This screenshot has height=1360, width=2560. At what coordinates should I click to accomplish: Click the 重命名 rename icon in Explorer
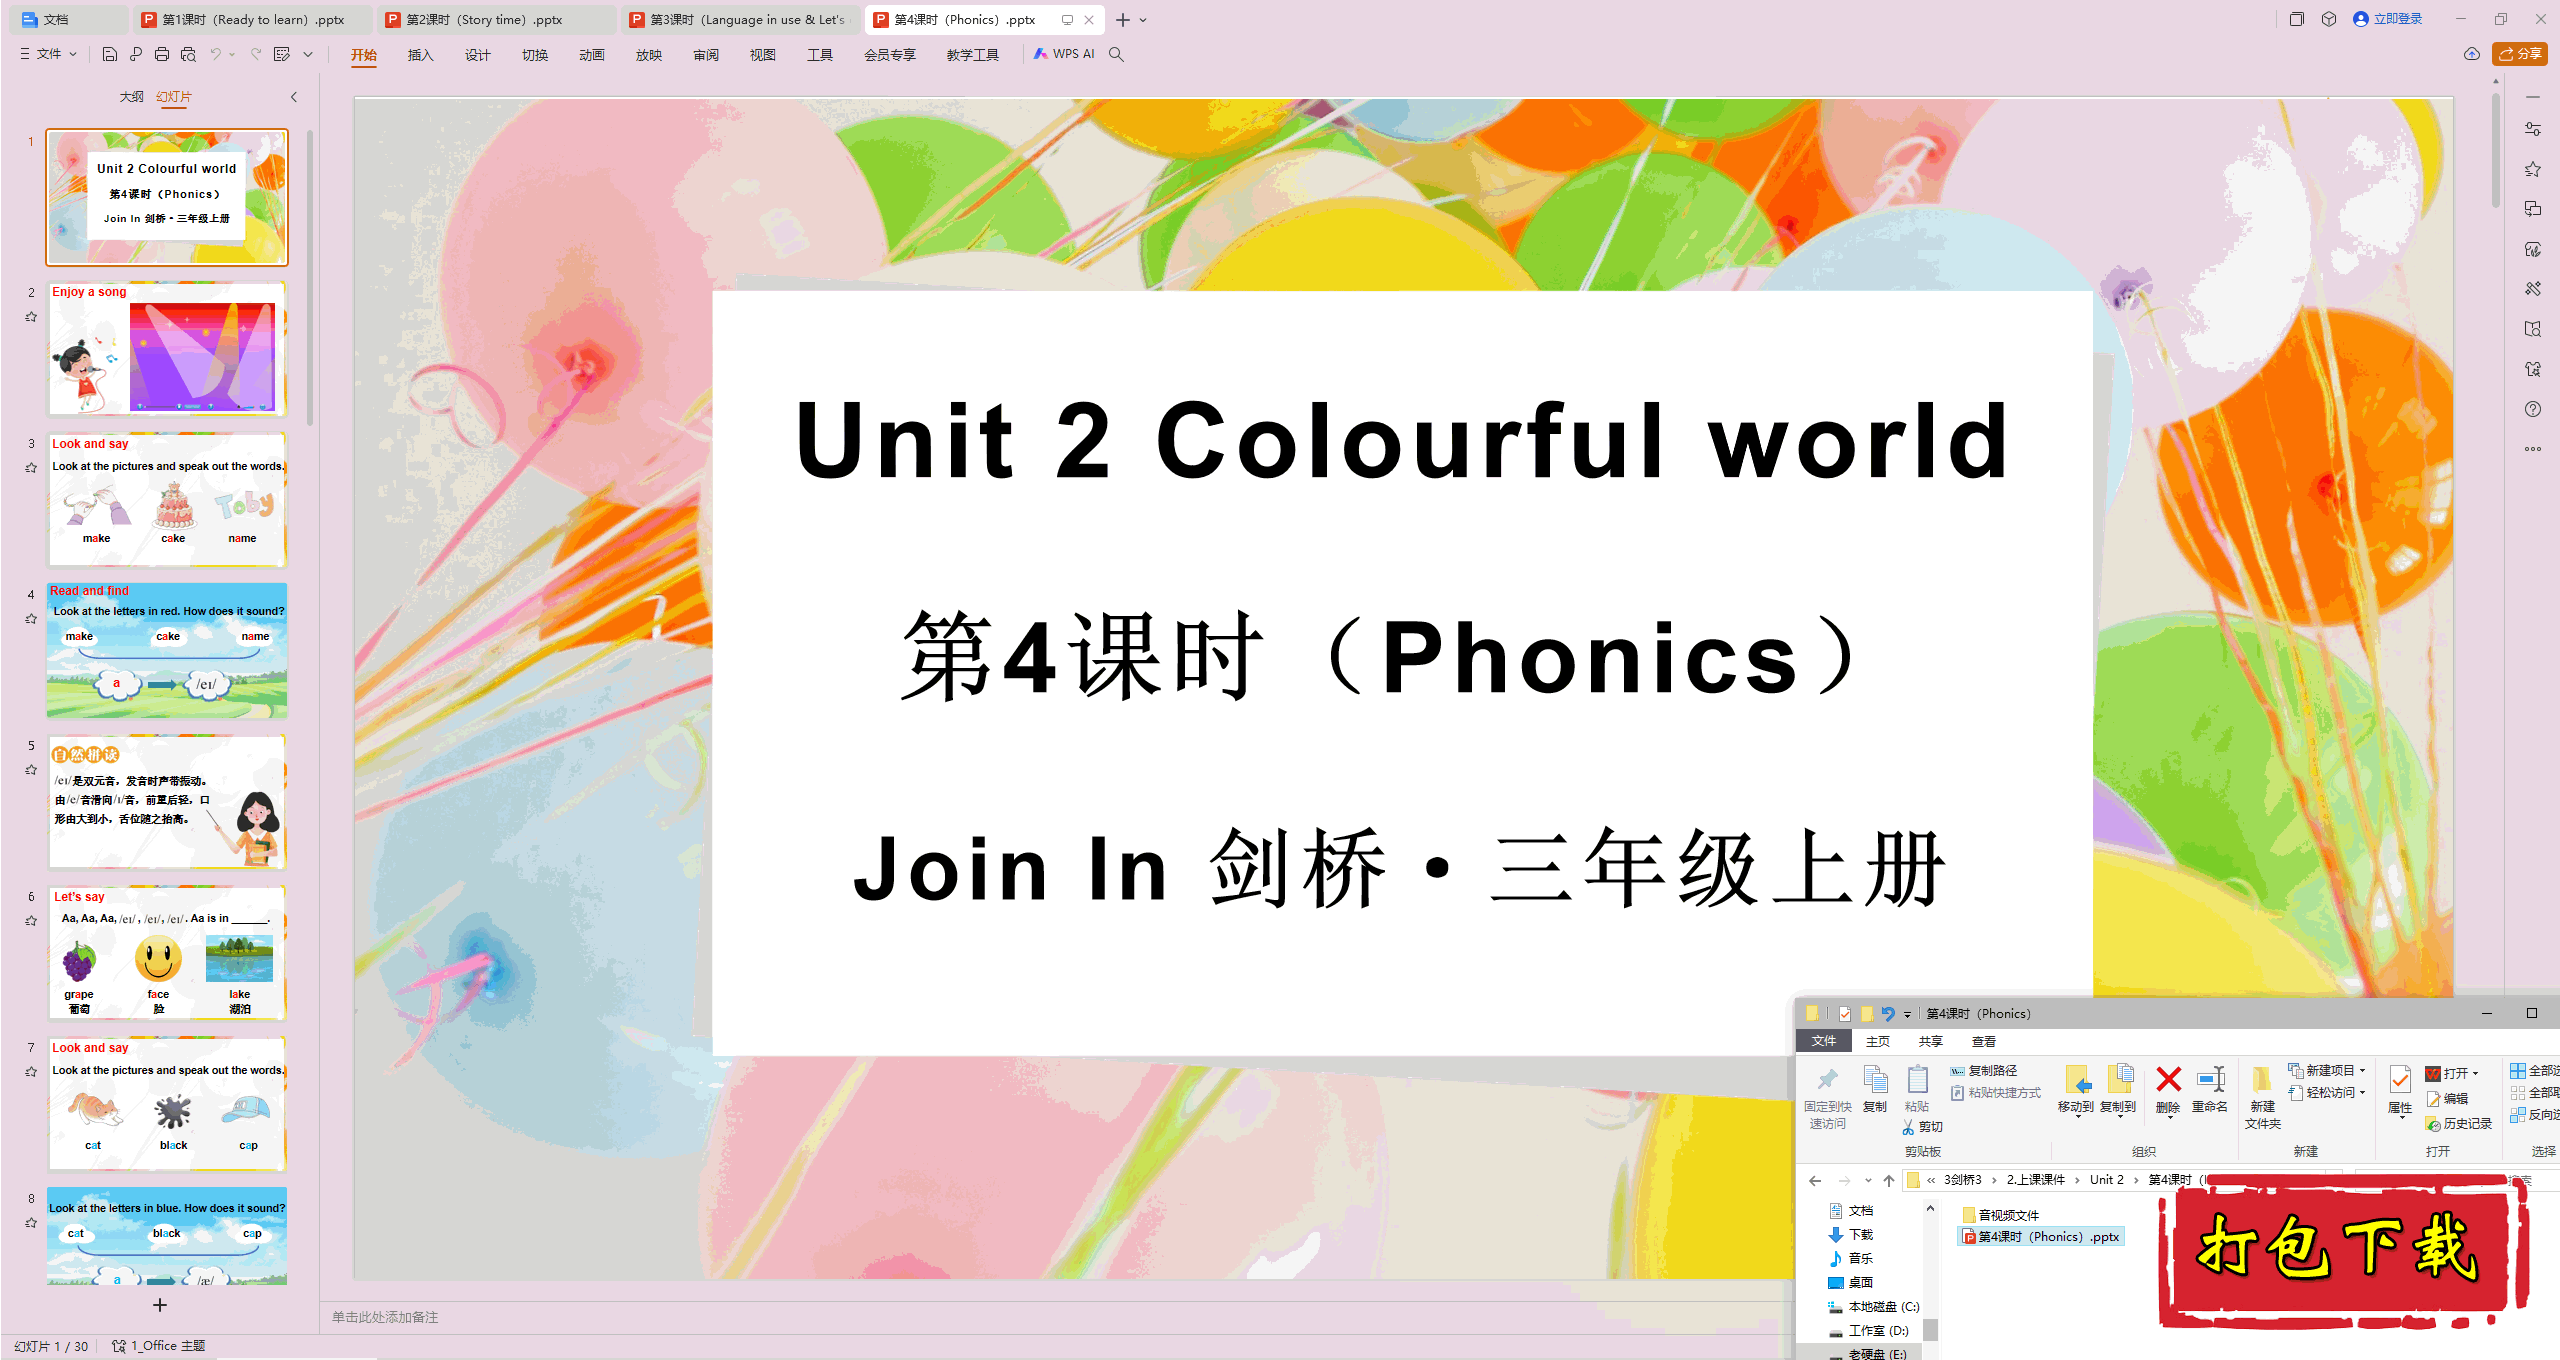[x=2210, y=1090]
